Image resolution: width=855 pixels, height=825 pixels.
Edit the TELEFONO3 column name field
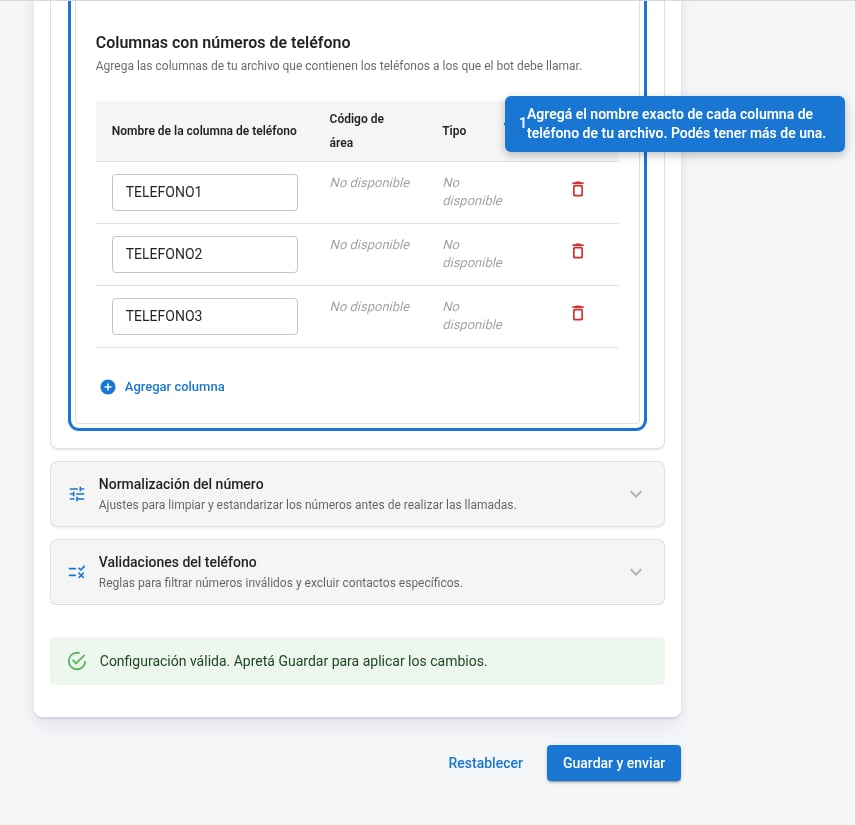pos(205,316)
